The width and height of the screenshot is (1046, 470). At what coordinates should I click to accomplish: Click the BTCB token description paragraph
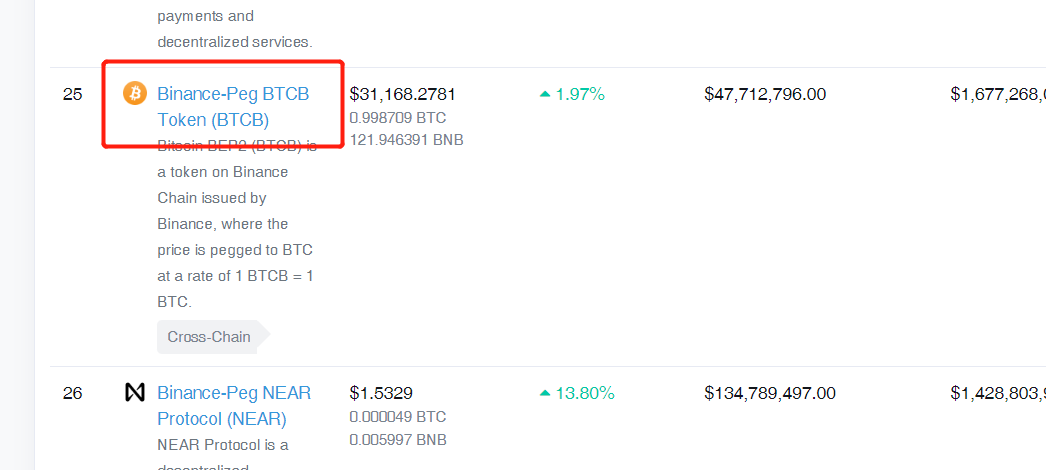236,223
